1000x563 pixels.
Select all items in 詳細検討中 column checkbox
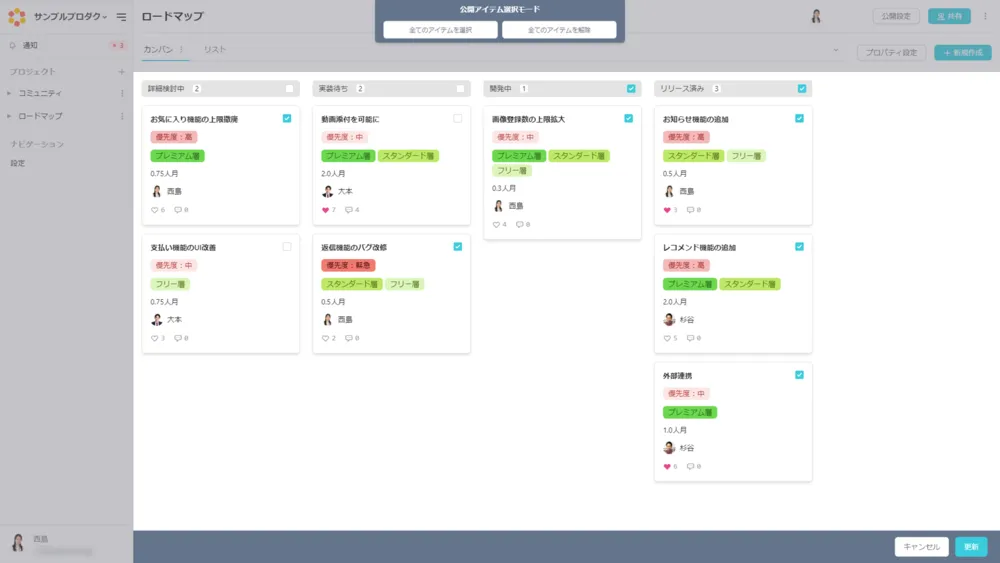[289, 89]
